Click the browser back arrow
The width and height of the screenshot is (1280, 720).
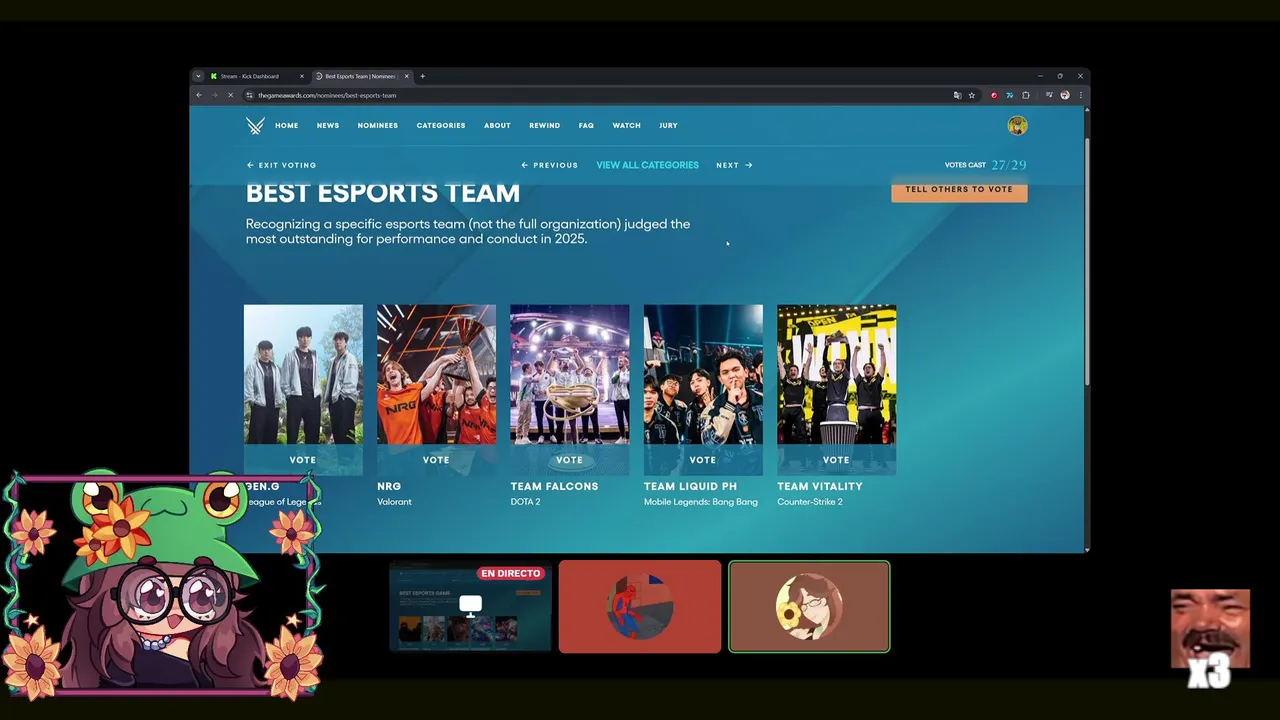tap(199, 95)
